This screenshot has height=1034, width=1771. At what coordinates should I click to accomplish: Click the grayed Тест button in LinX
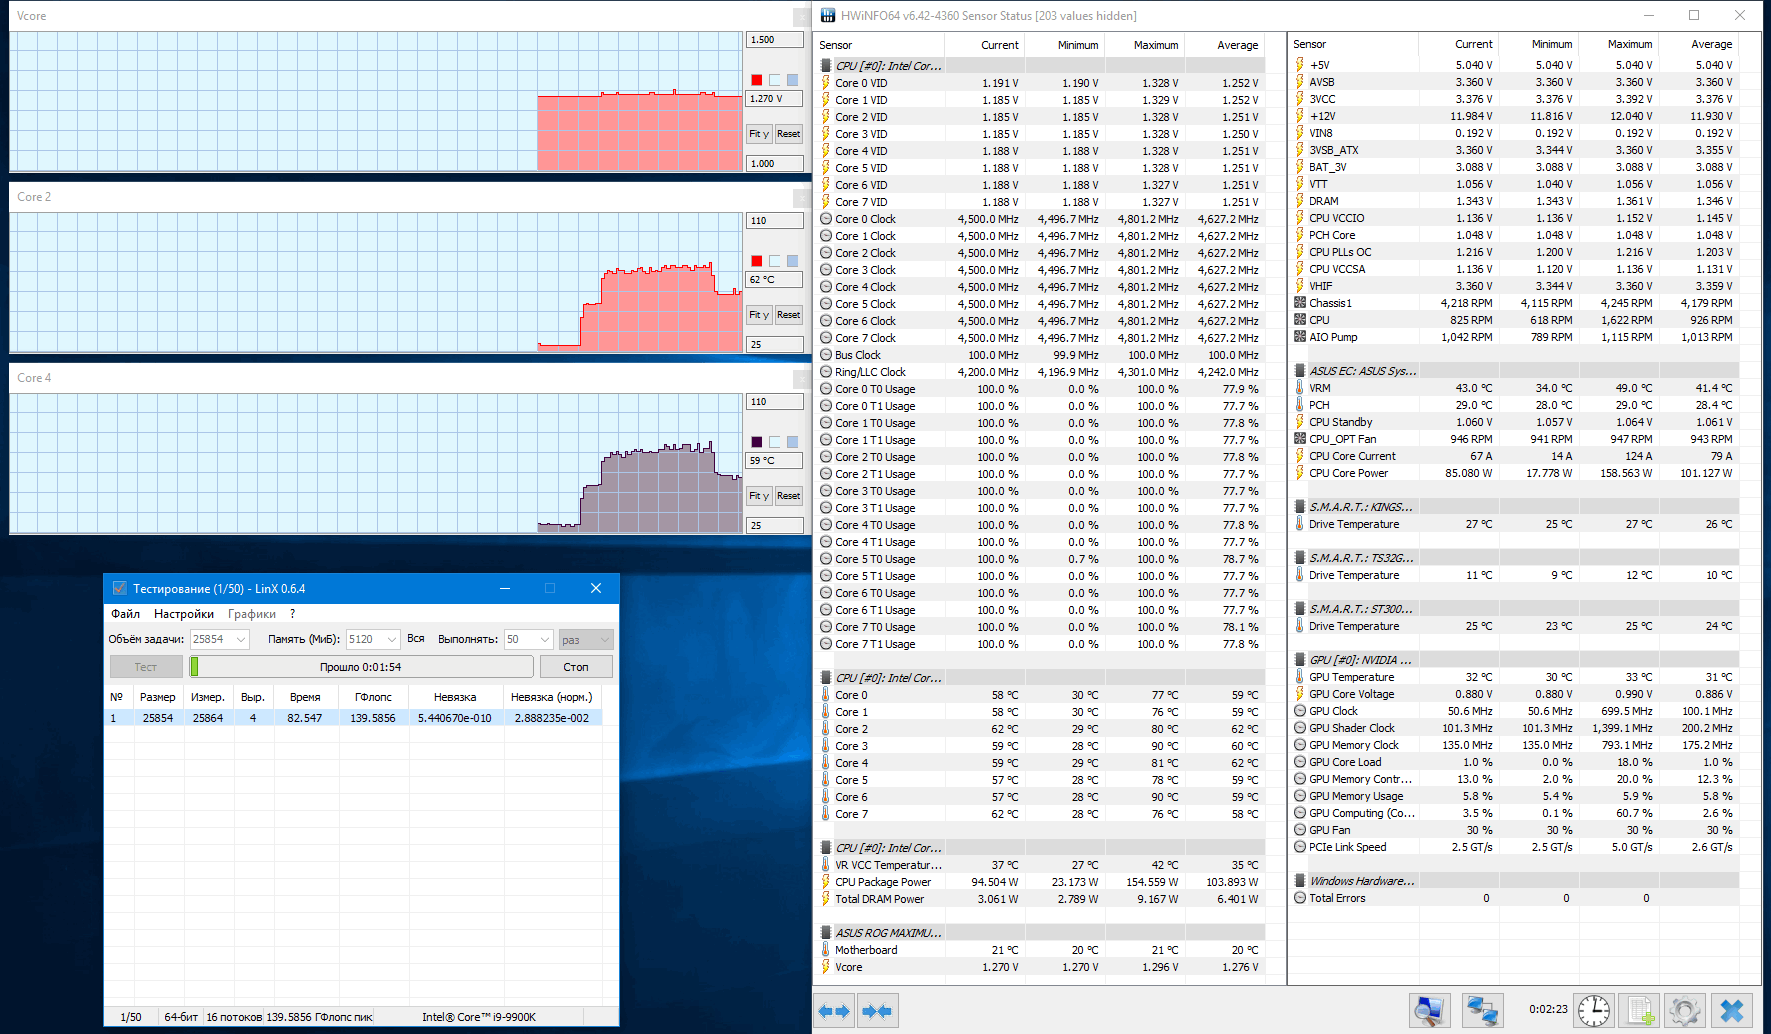click(146, 667)
